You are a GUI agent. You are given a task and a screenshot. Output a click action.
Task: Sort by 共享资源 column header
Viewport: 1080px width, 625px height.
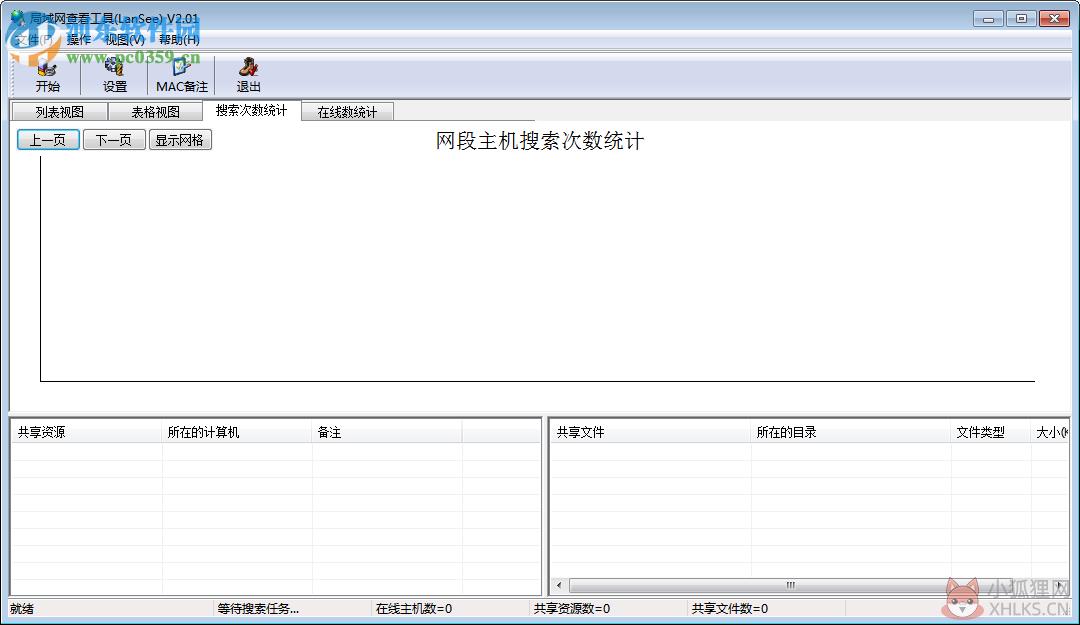[x=86, y=432]
